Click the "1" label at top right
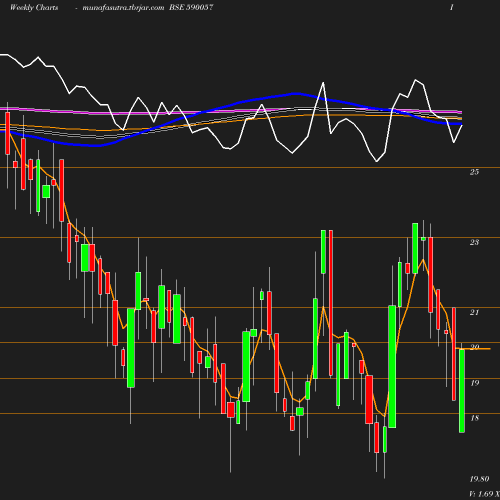Viewport: 500px width, 500px height. pyautogui.click(x=452, y=7)
